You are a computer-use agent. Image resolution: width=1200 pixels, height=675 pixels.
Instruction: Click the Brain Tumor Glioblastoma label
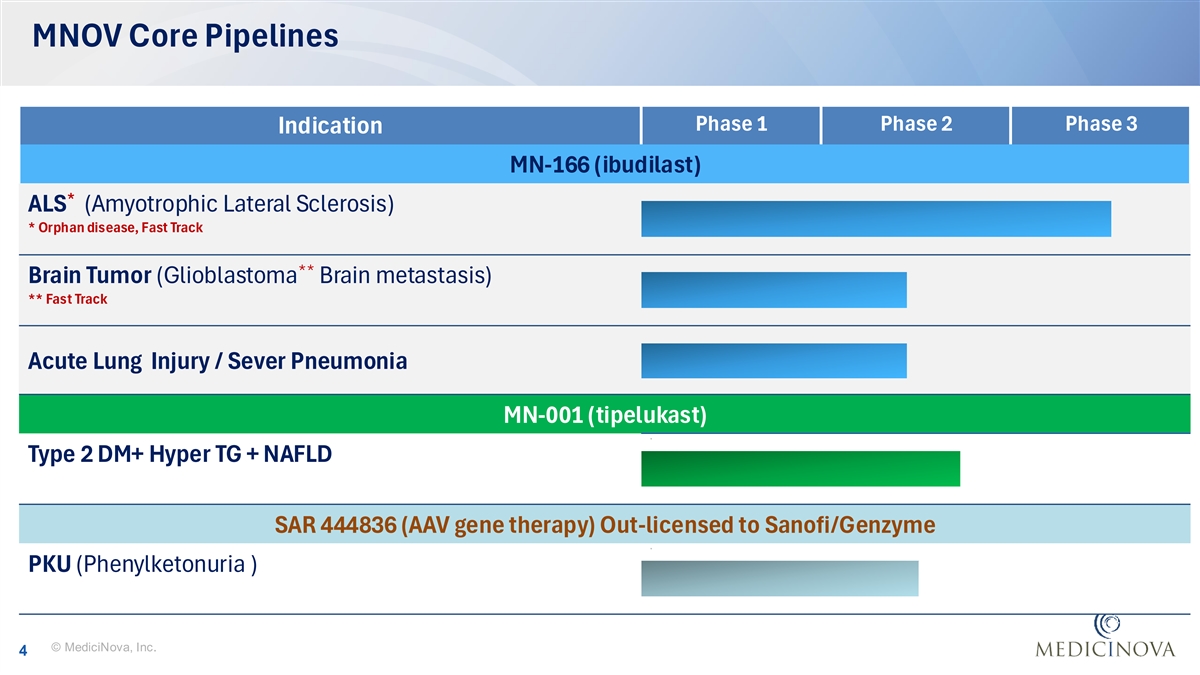click(x=260, y=276)
